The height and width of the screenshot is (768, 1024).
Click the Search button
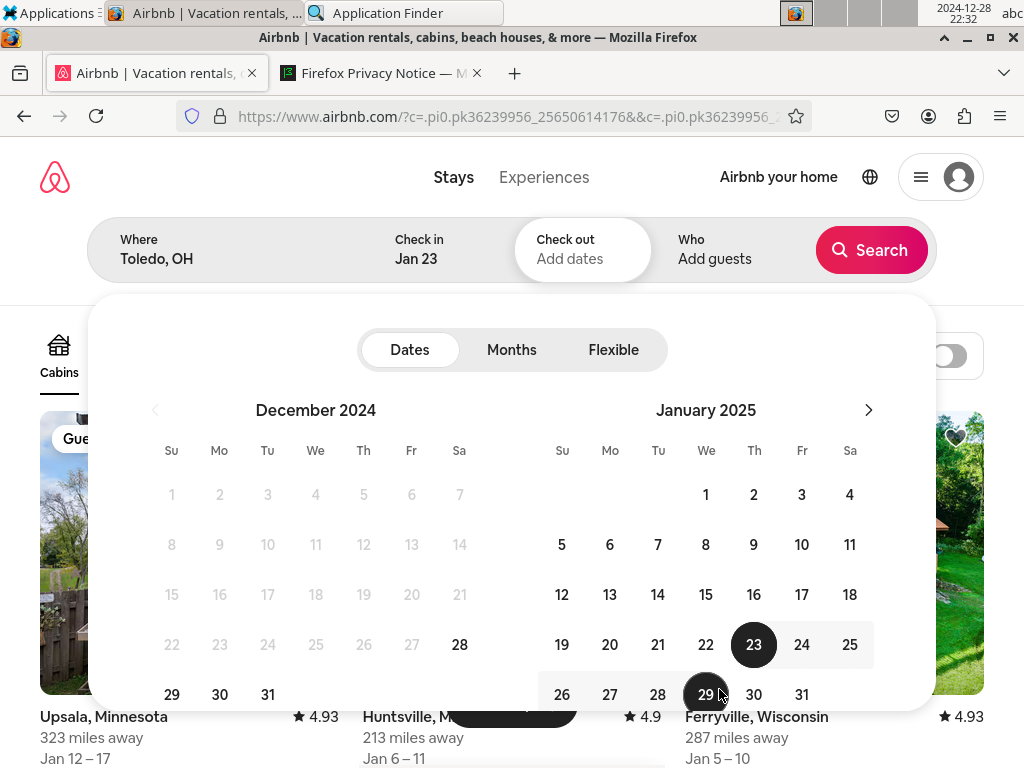tap(871, 250)
